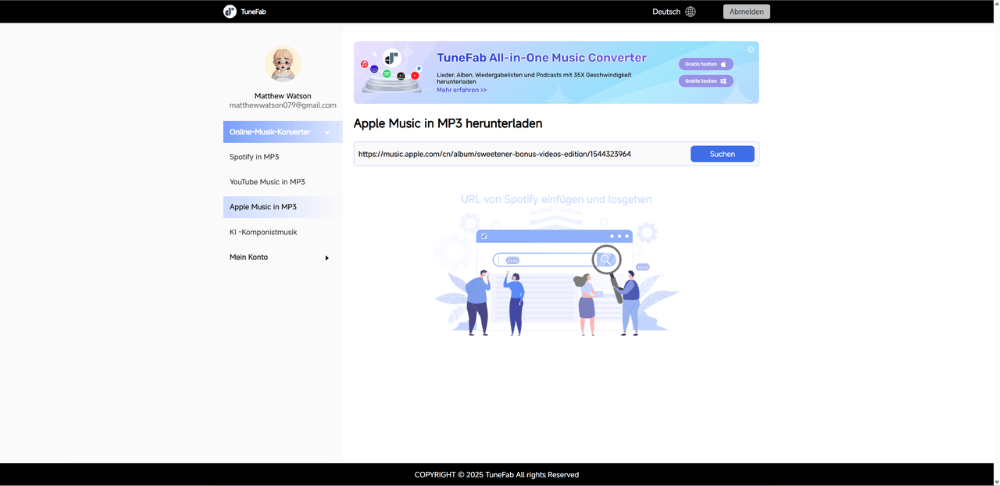Viewport: 1000px width, 486px height.
Task: Click the Apple Music URL input field
Action: (x=522, y=154)
